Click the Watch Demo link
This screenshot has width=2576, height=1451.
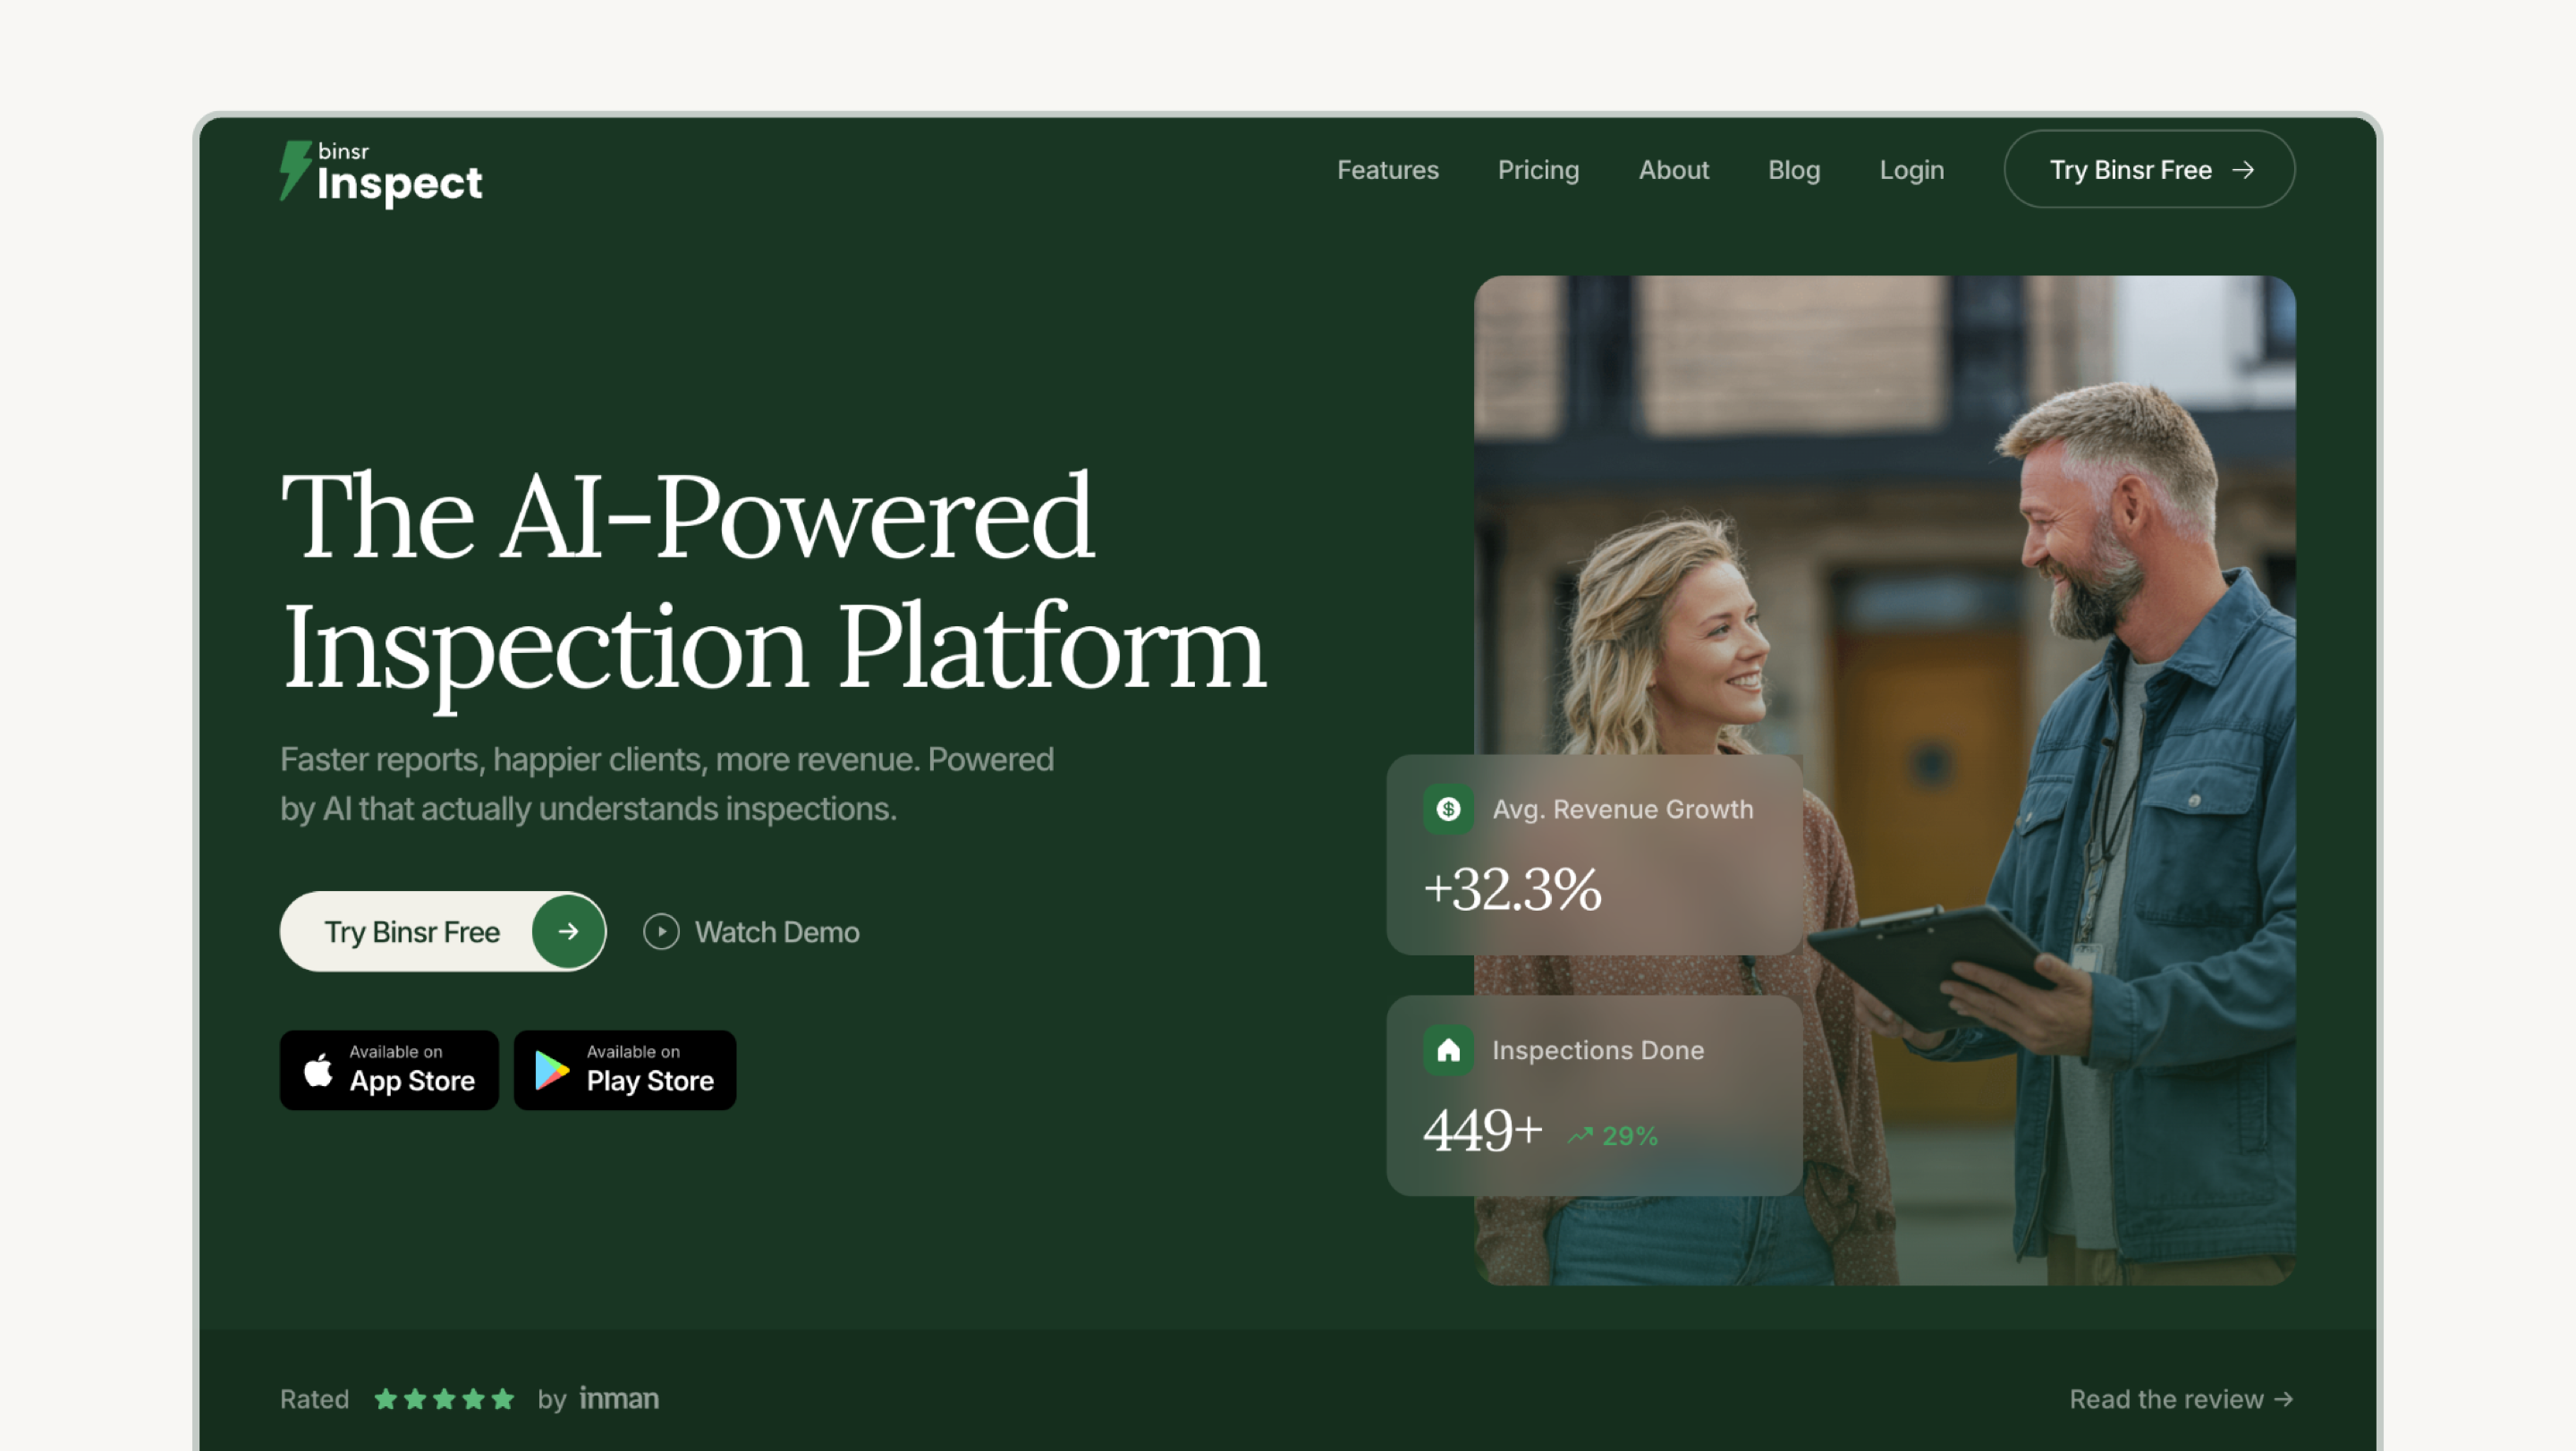click(777, 932)
